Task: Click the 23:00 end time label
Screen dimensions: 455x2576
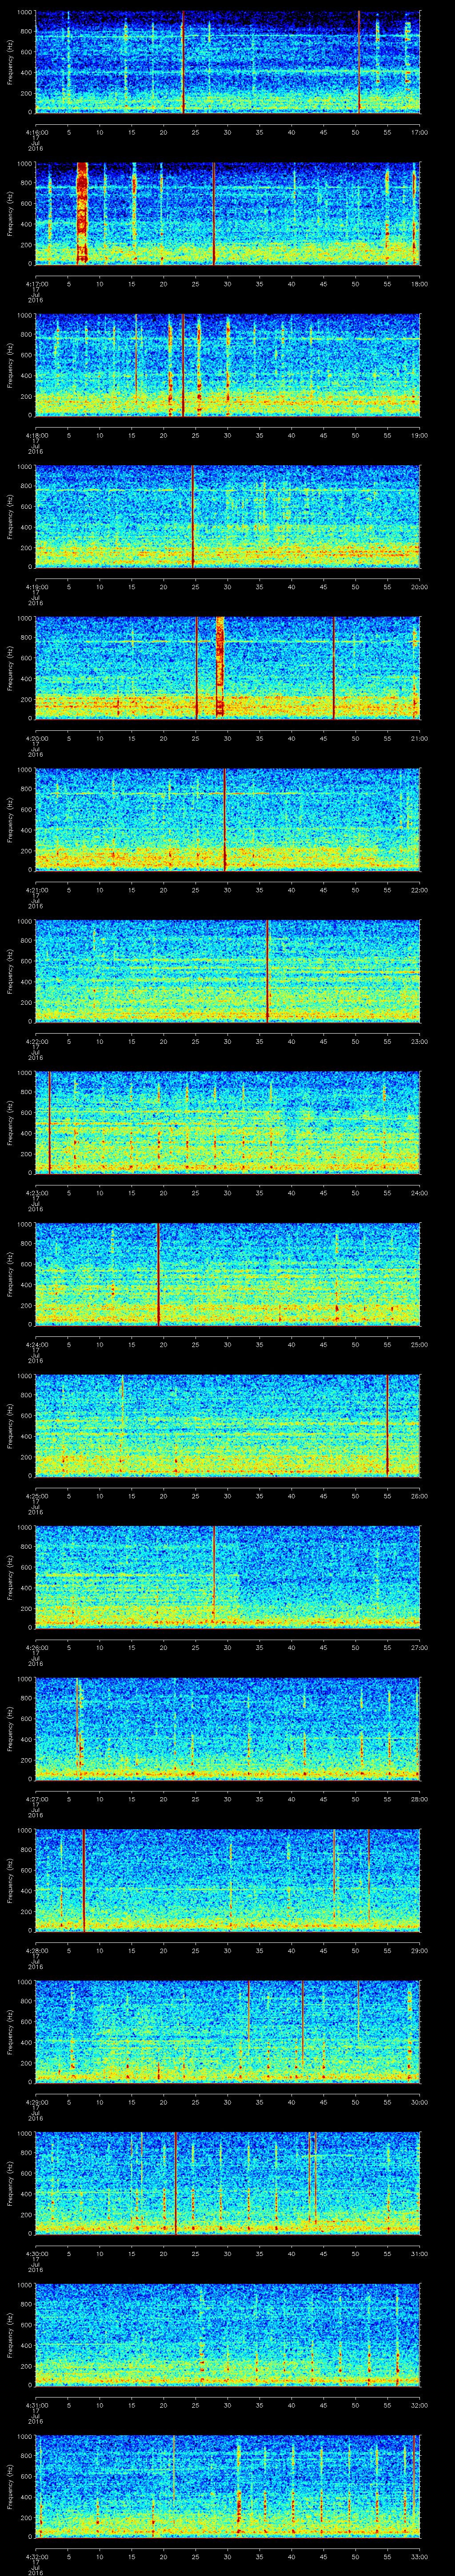Action: click(419, 1041)
